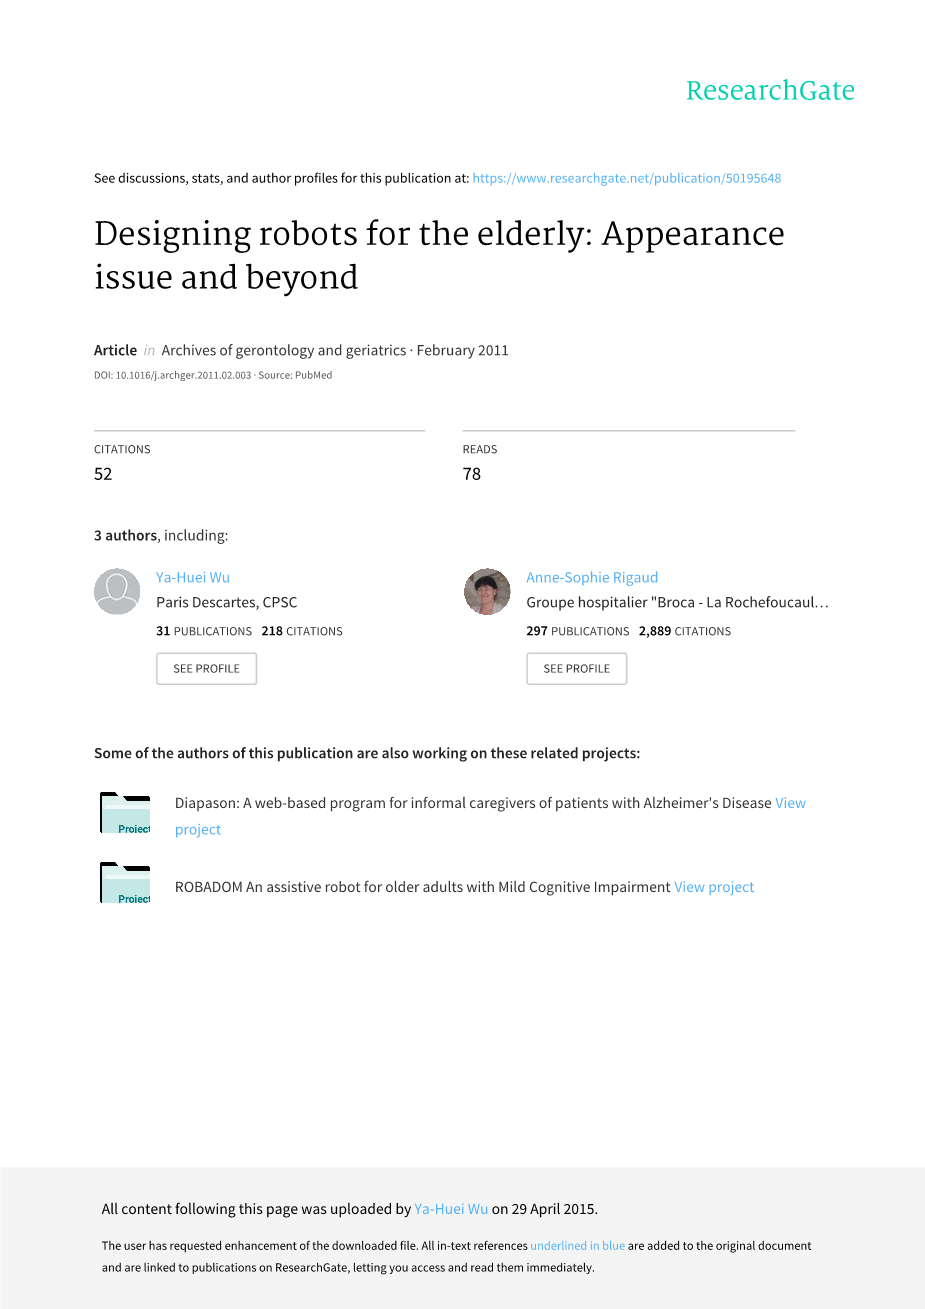
Task: Click the '3 authors' label
Action: pos(125,535)
